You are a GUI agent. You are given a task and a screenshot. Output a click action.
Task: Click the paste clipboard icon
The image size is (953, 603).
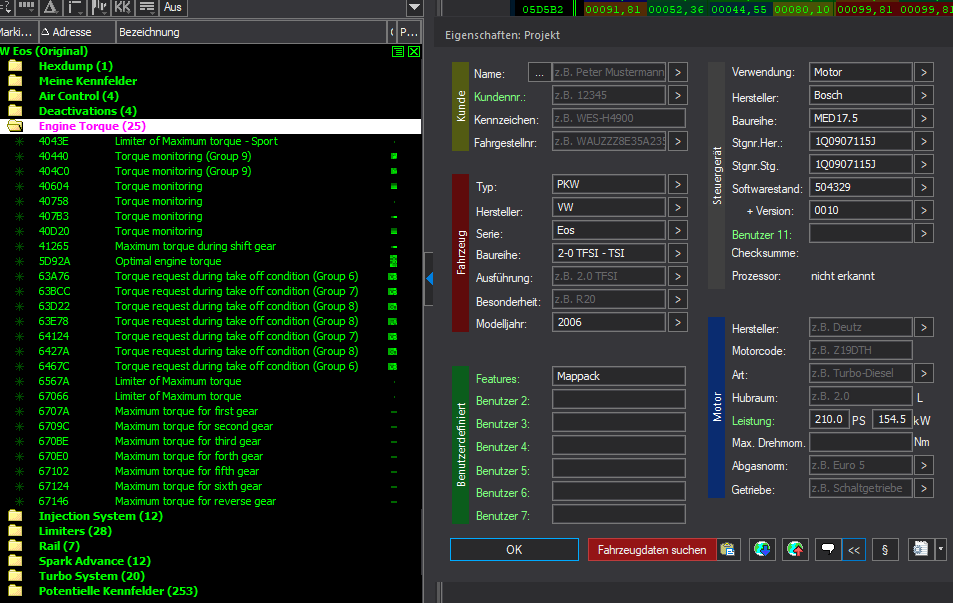[728, 549]
